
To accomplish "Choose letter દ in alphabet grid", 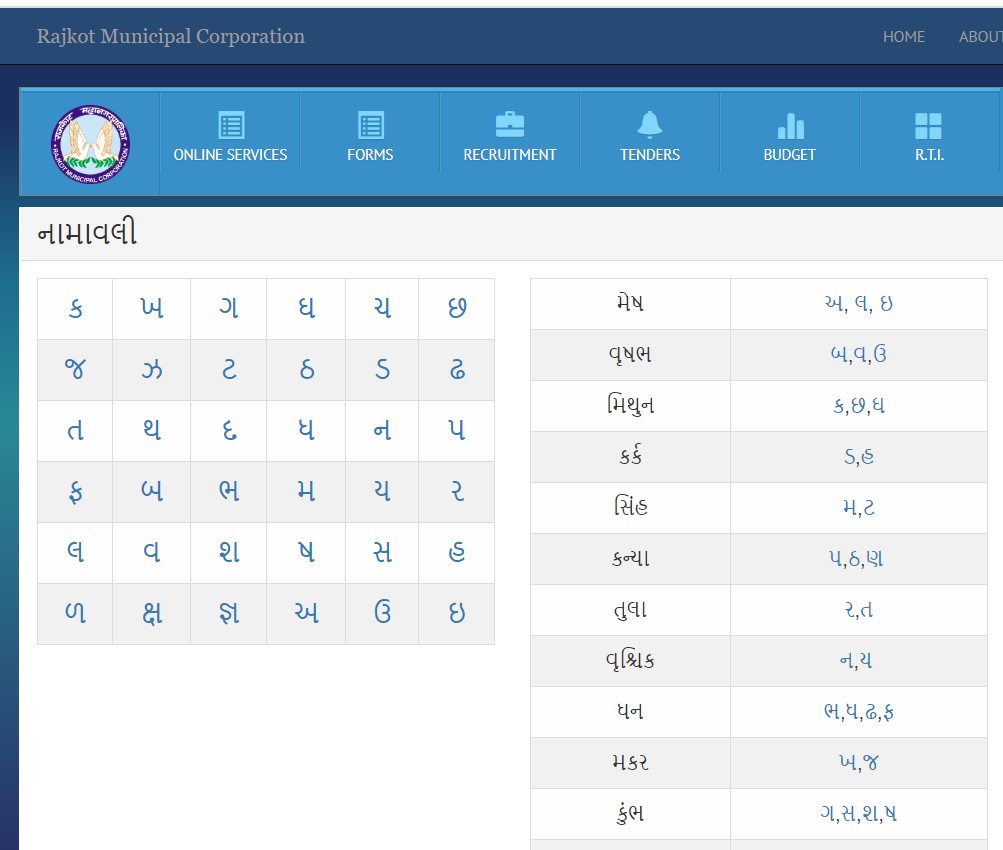I will pyautogui.click(x=229, y=430).
